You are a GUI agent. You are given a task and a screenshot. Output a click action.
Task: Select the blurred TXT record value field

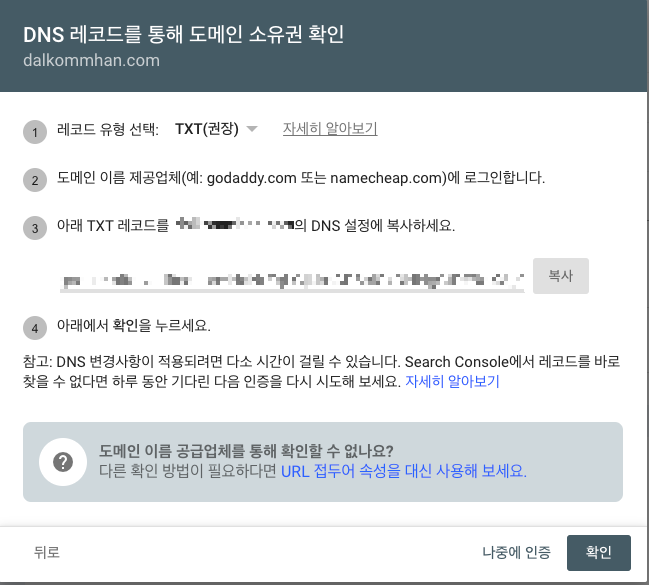tap(292, 280)
